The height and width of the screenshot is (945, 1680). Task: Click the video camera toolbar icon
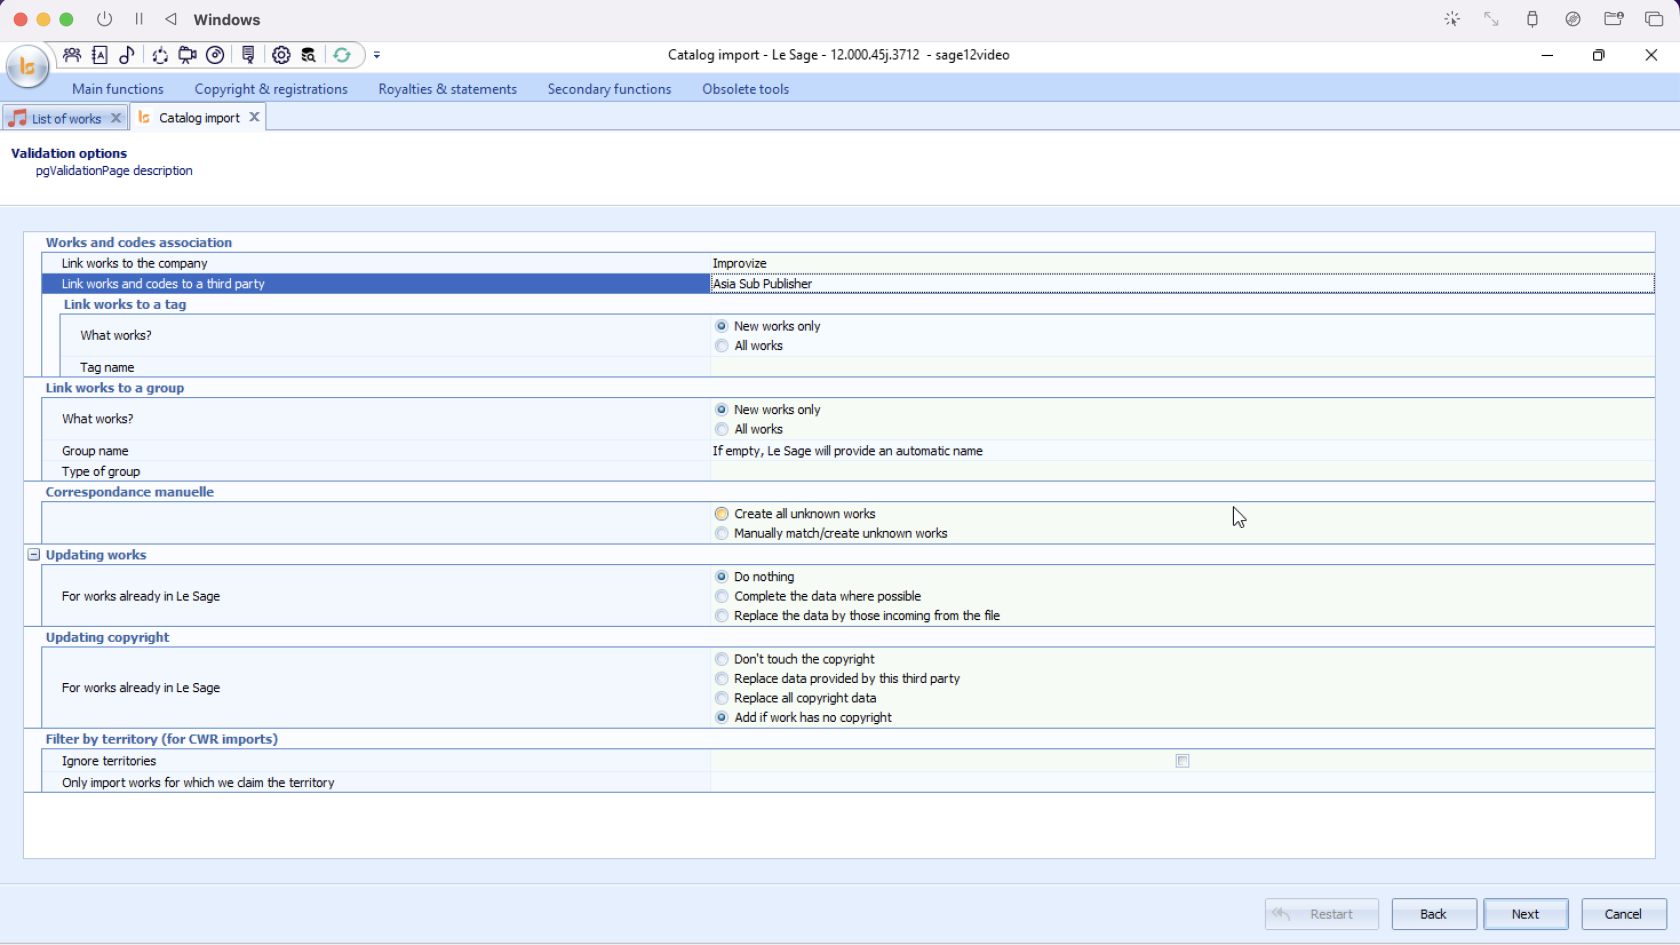187,55
